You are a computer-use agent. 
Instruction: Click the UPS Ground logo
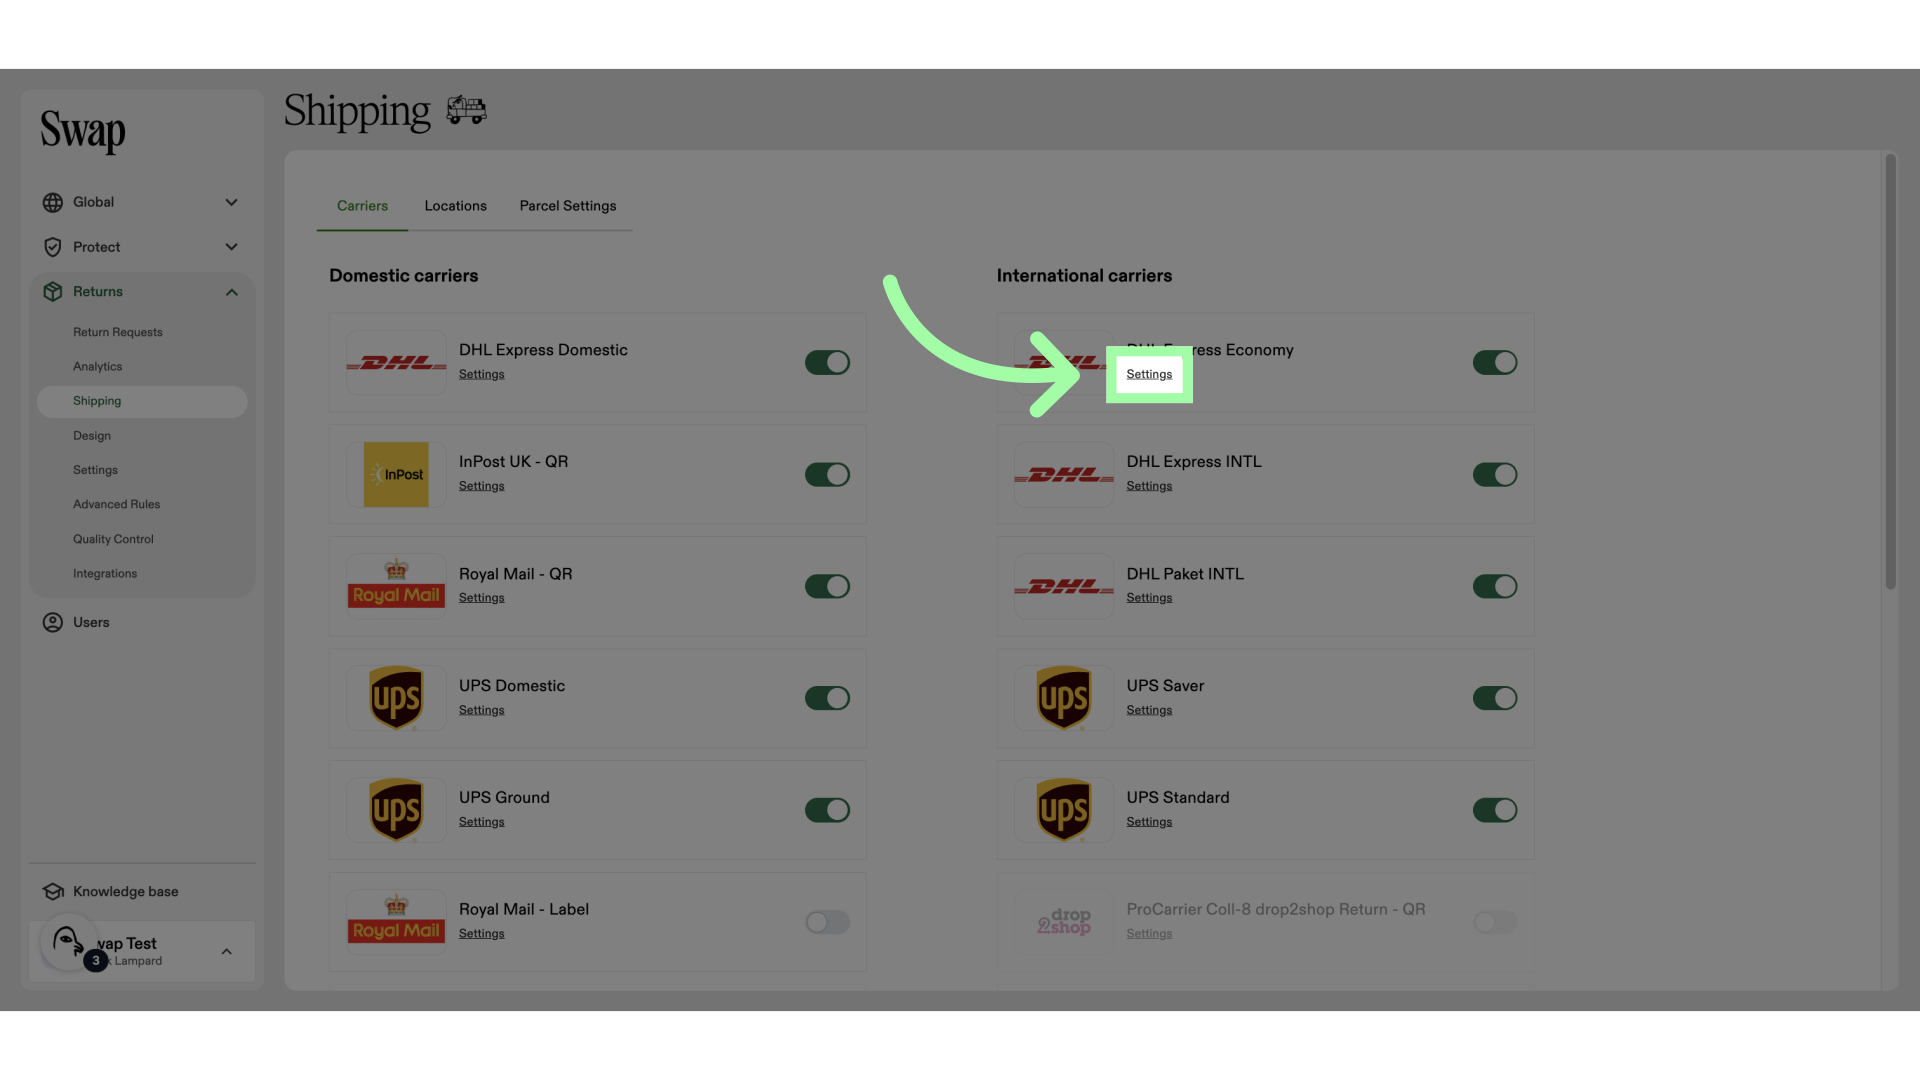396,810
